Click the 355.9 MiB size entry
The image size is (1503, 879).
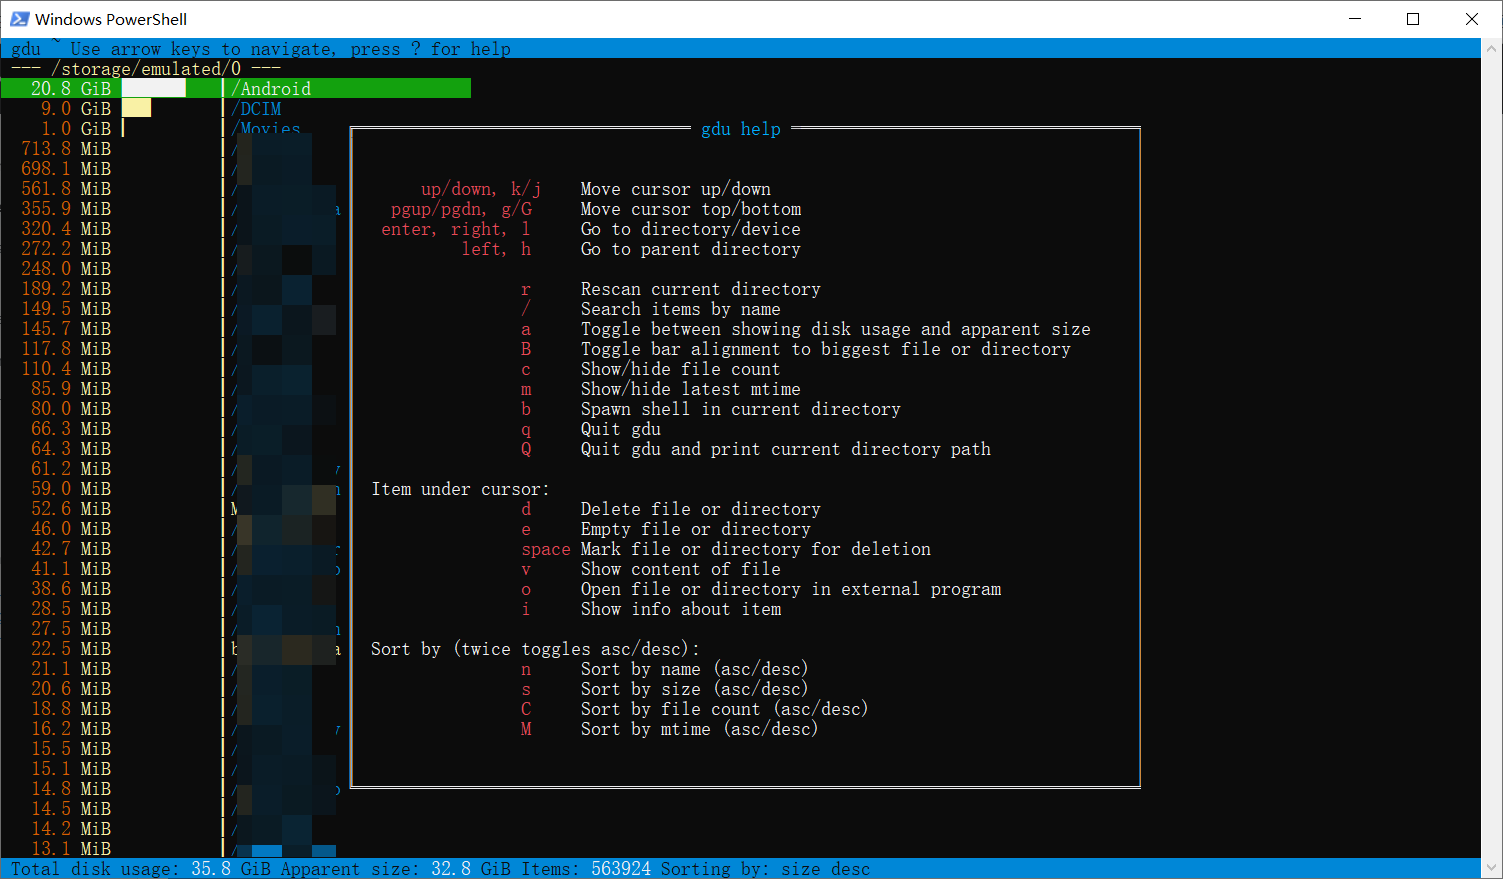point(66,209)
